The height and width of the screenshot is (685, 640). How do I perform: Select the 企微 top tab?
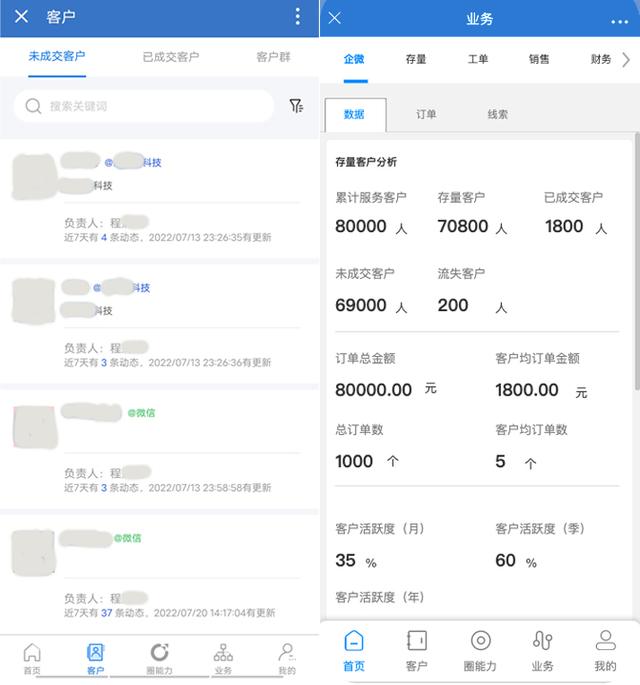click(x=354, y=59)
